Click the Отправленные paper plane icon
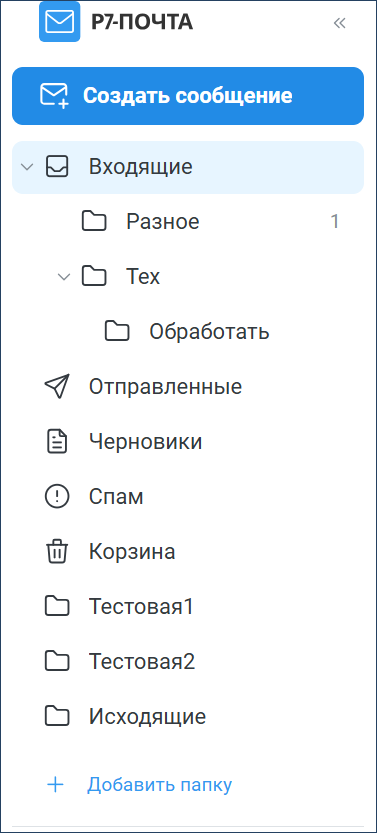This screenshot has height=834, width=378. (x=56, y=387)
